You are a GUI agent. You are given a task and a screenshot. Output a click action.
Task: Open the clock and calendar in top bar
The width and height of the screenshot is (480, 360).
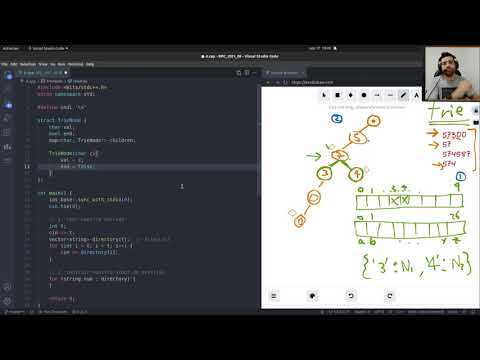320,48
